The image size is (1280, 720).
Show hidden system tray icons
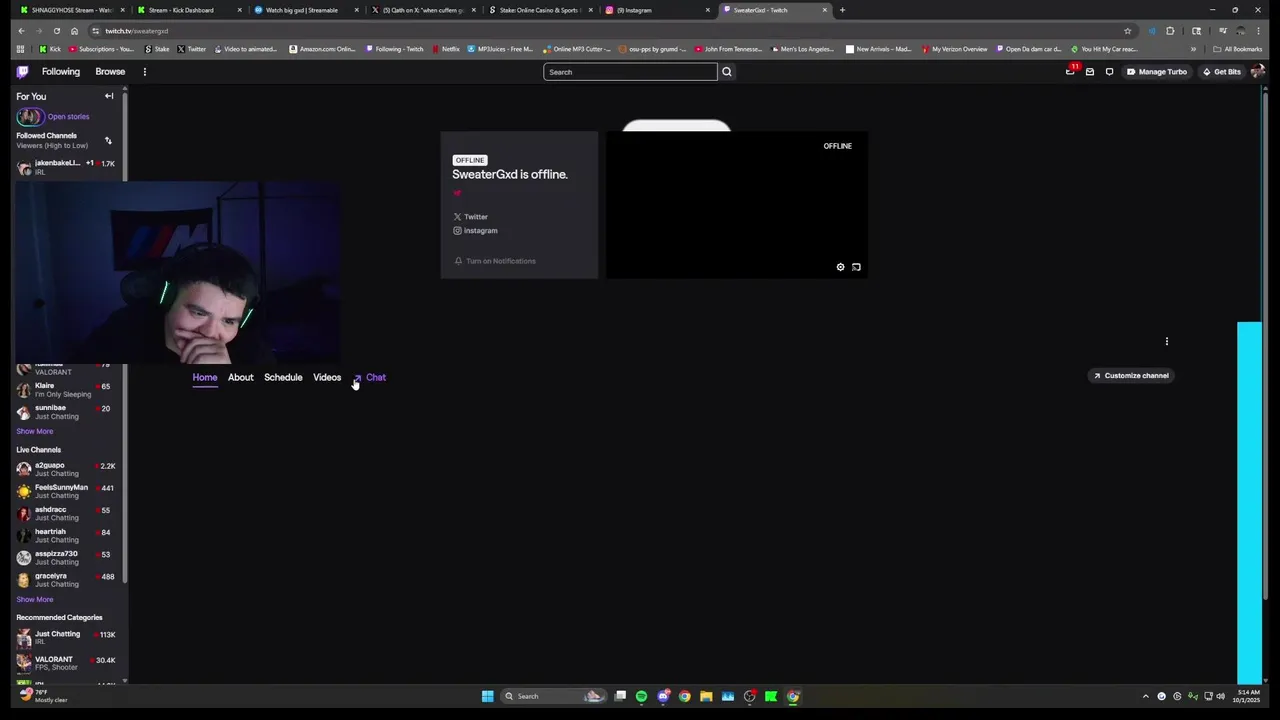click(x=1146, y=697)
